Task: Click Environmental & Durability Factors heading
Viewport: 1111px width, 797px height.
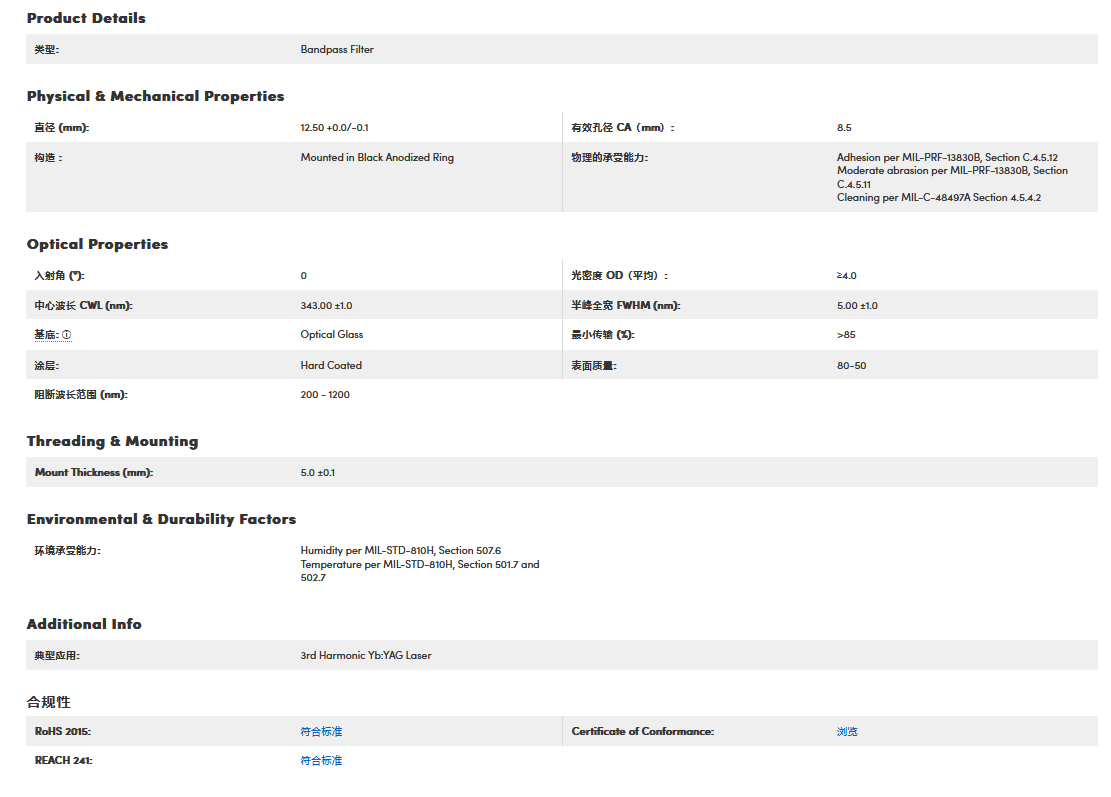Action: (161, 519)
